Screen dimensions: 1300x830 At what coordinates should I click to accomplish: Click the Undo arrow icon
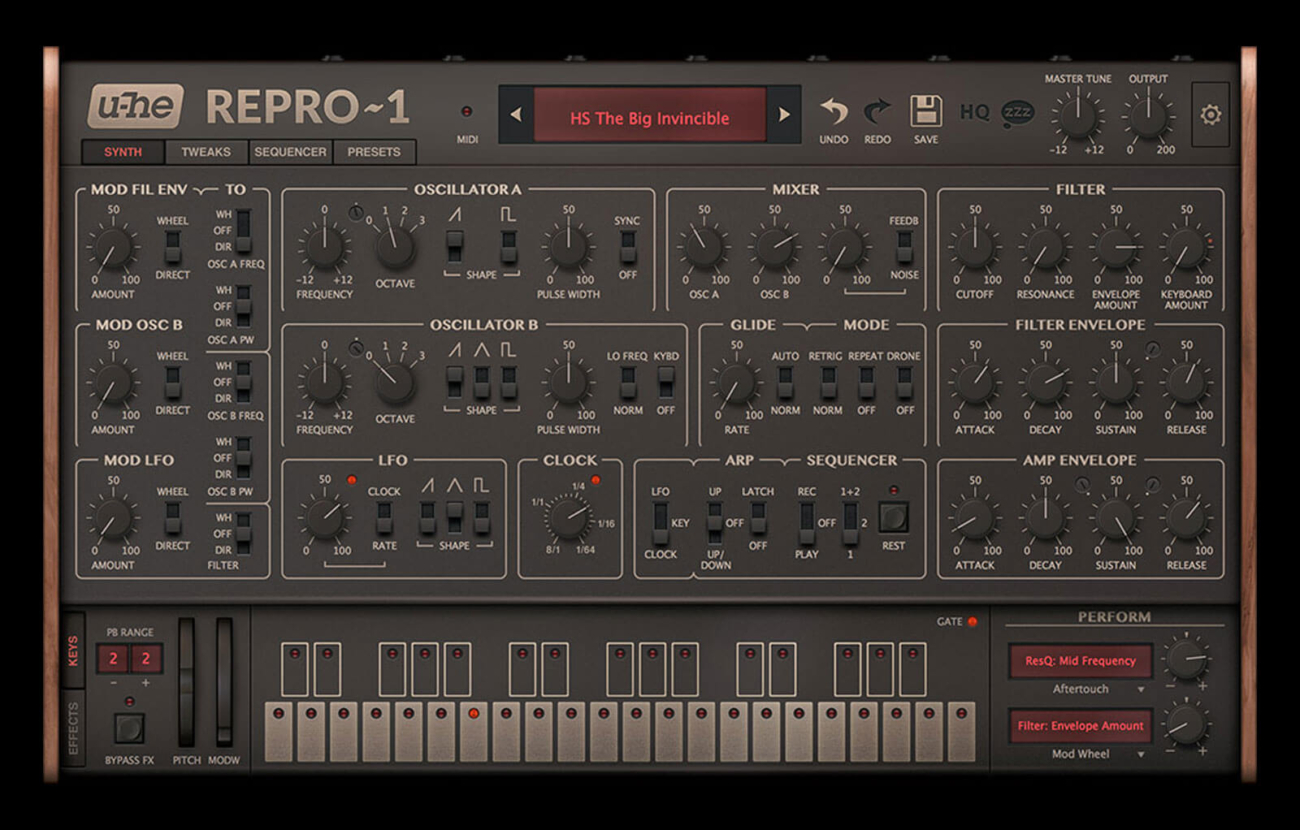tap(834, 111)
